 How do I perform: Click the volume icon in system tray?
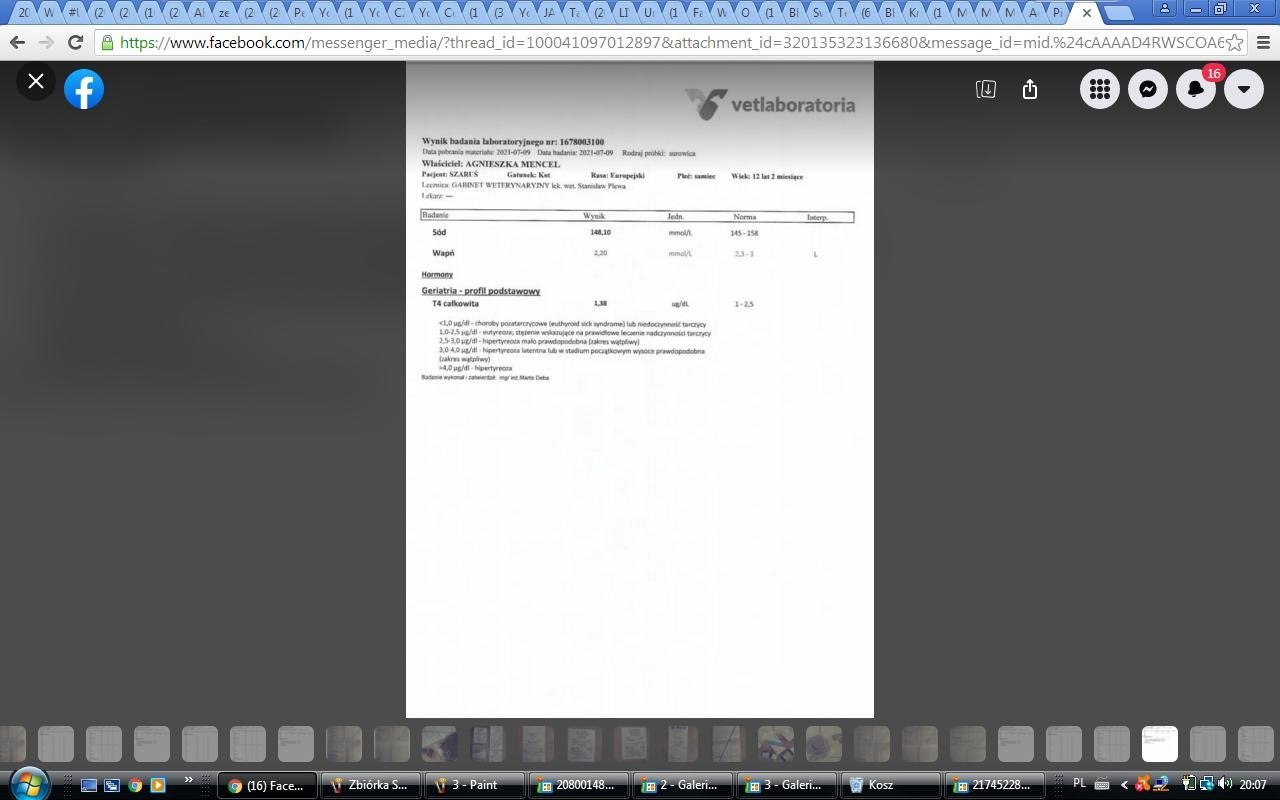(x=1225, y=784)
